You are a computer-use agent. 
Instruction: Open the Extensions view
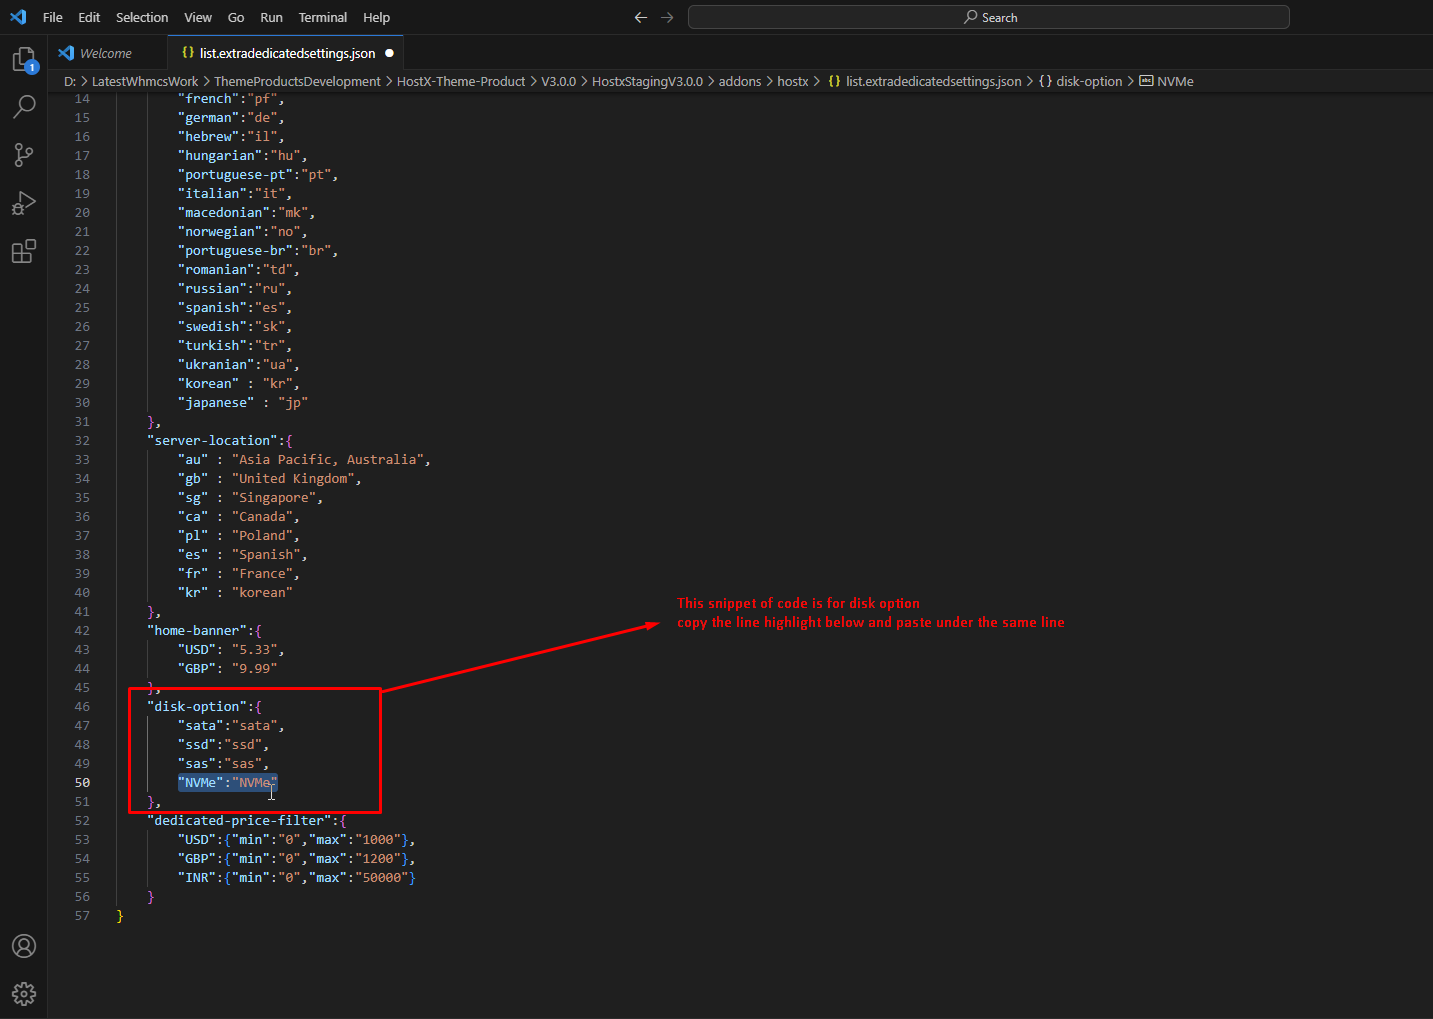(24, 251)
